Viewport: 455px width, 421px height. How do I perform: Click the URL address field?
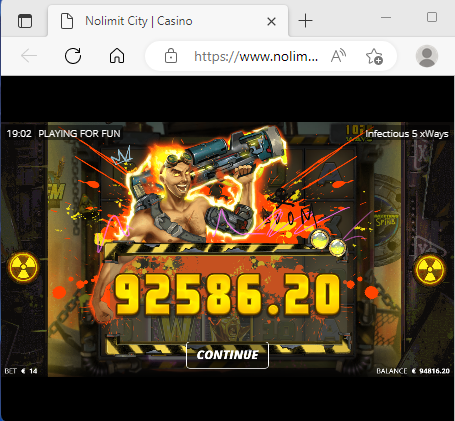click(256, 56)
